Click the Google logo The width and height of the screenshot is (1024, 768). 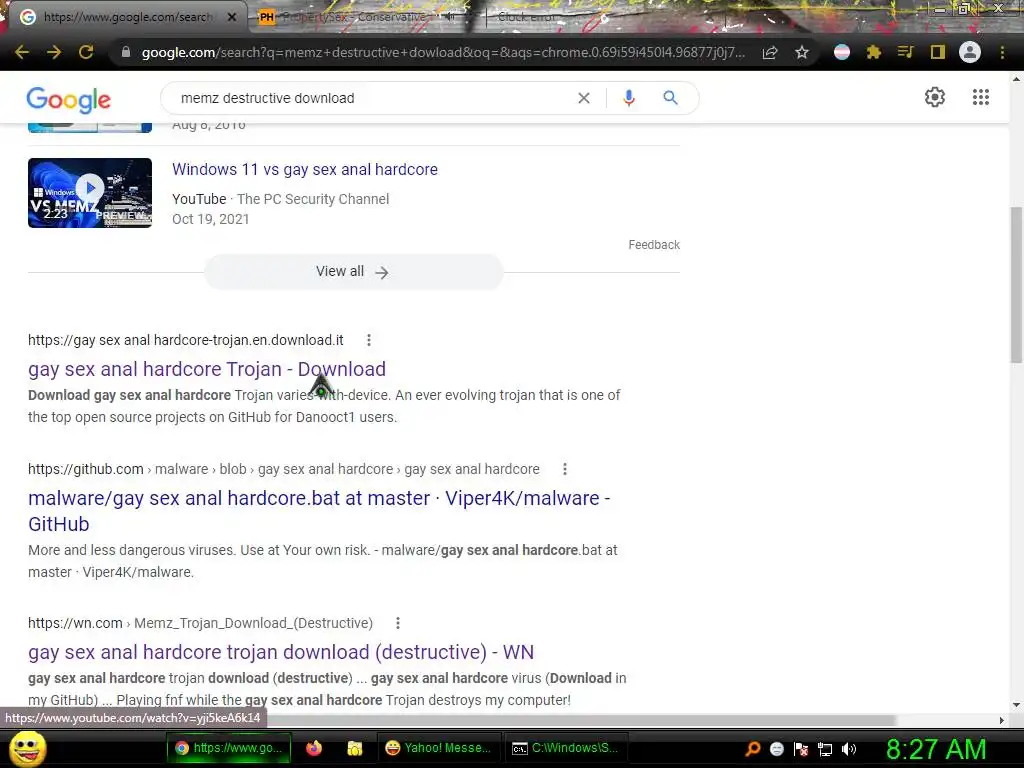[69, 99]
